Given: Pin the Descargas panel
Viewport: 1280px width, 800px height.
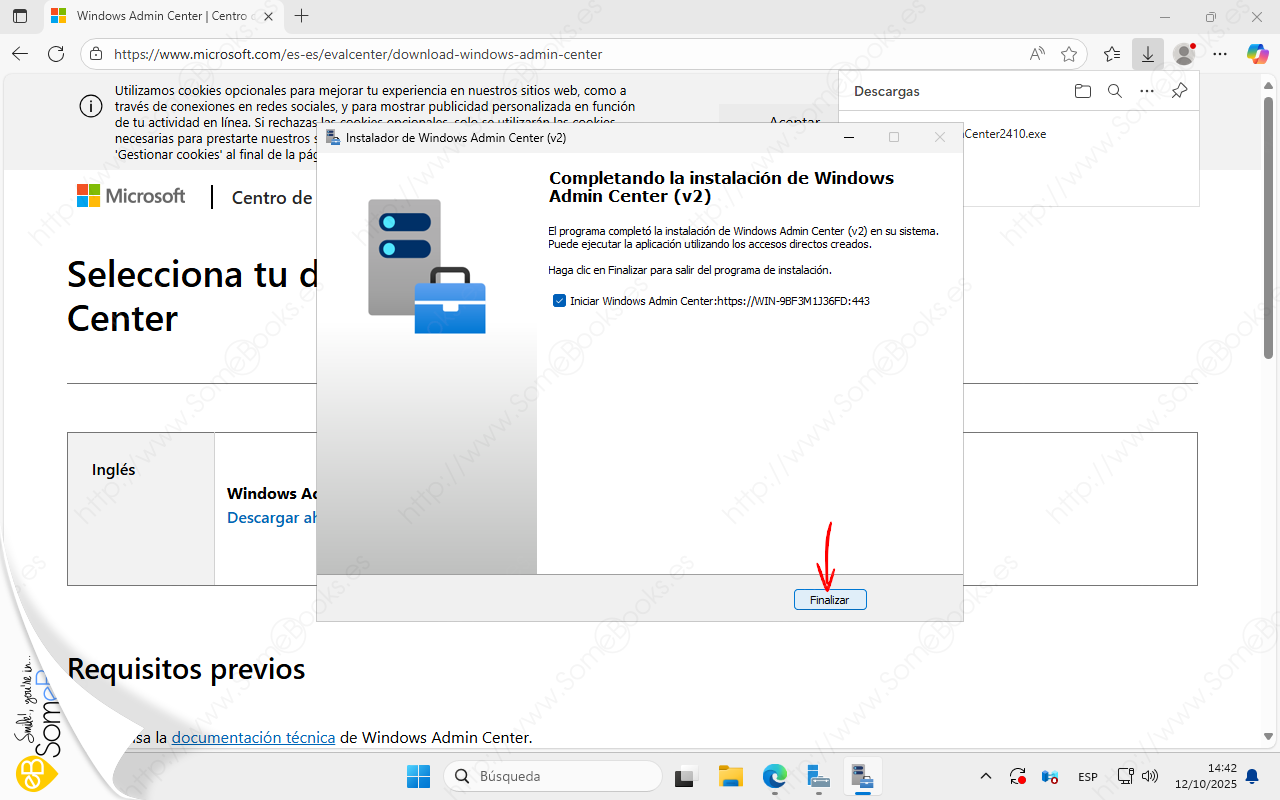Looking at the screenshot, I should point(1179,91).
